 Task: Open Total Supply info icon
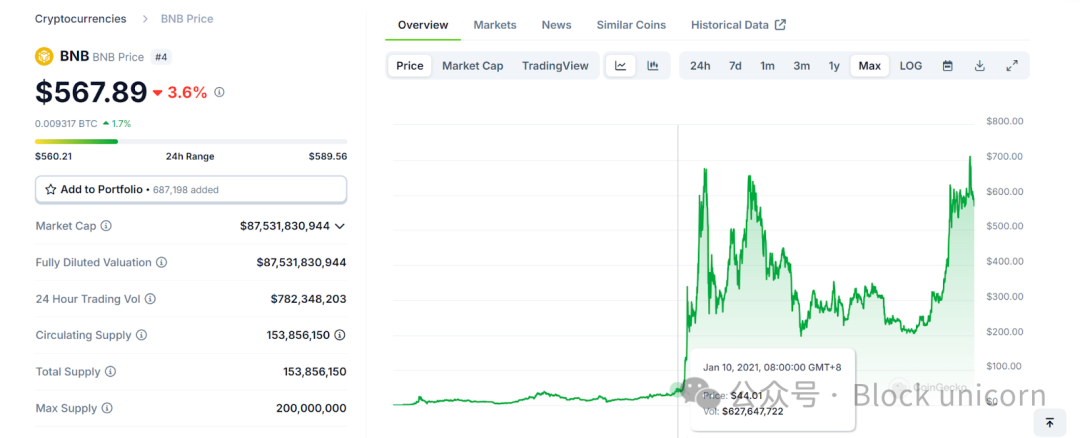coord(110,372)
